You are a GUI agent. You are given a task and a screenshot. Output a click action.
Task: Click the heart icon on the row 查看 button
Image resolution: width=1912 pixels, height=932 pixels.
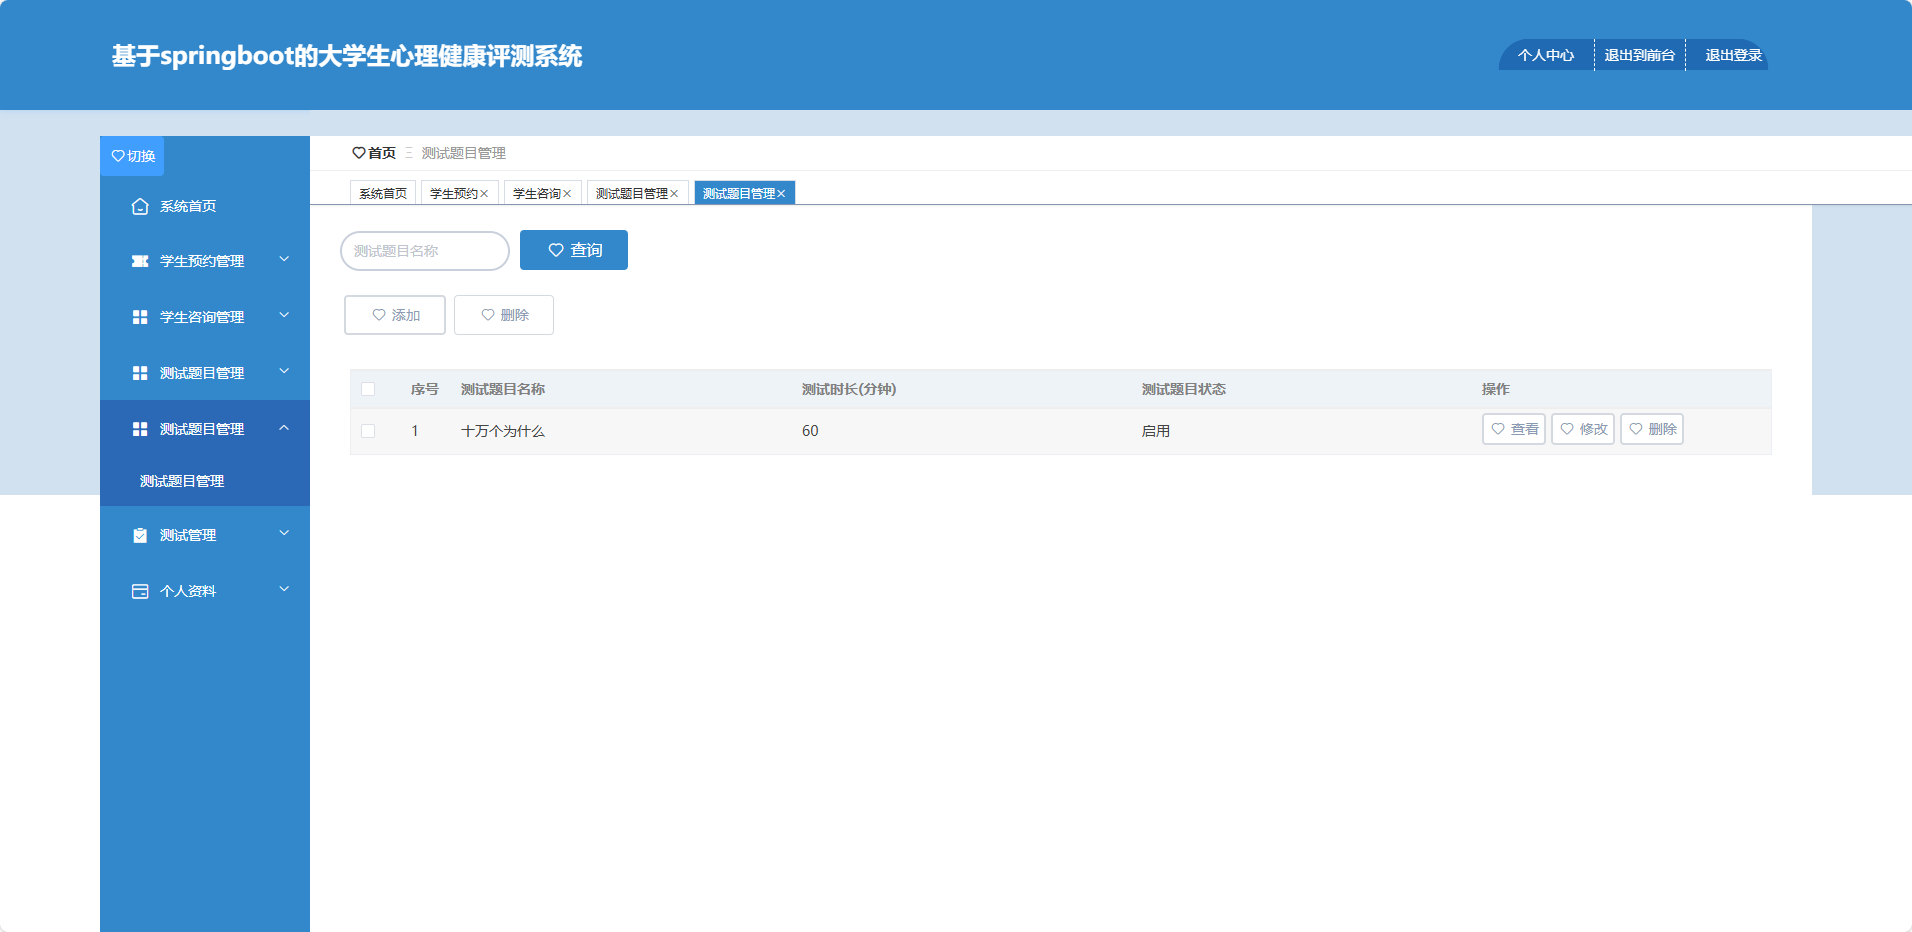click(1498, 429)
